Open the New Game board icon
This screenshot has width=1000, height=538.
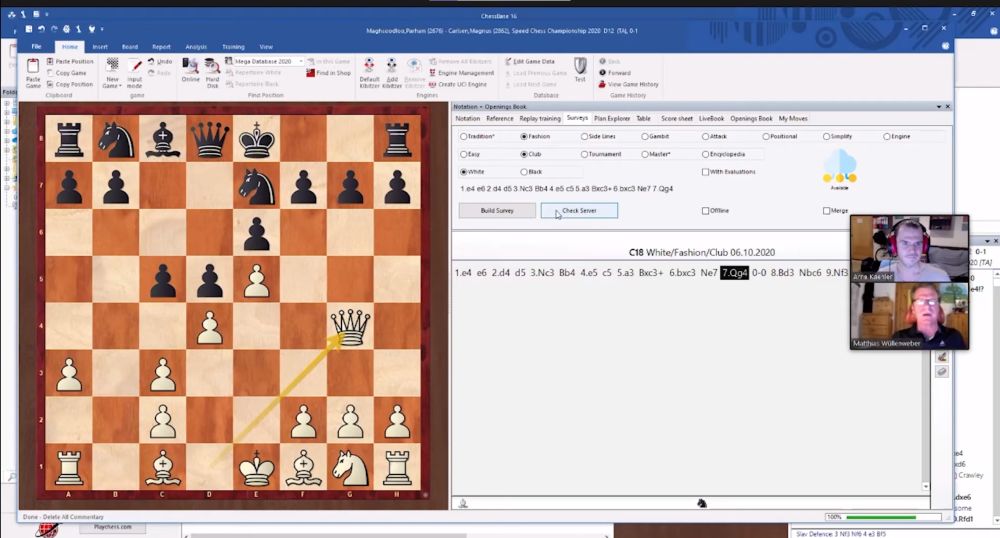(x=112, y=66)
